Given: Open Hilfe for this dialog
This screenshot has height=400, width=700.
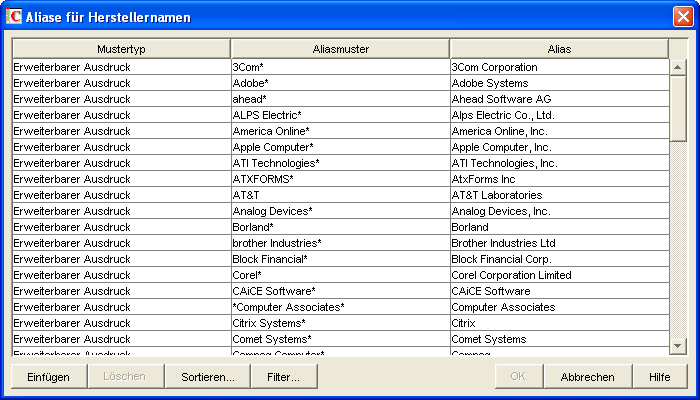Looking at the screenshot, I should [x=659, y=377].
